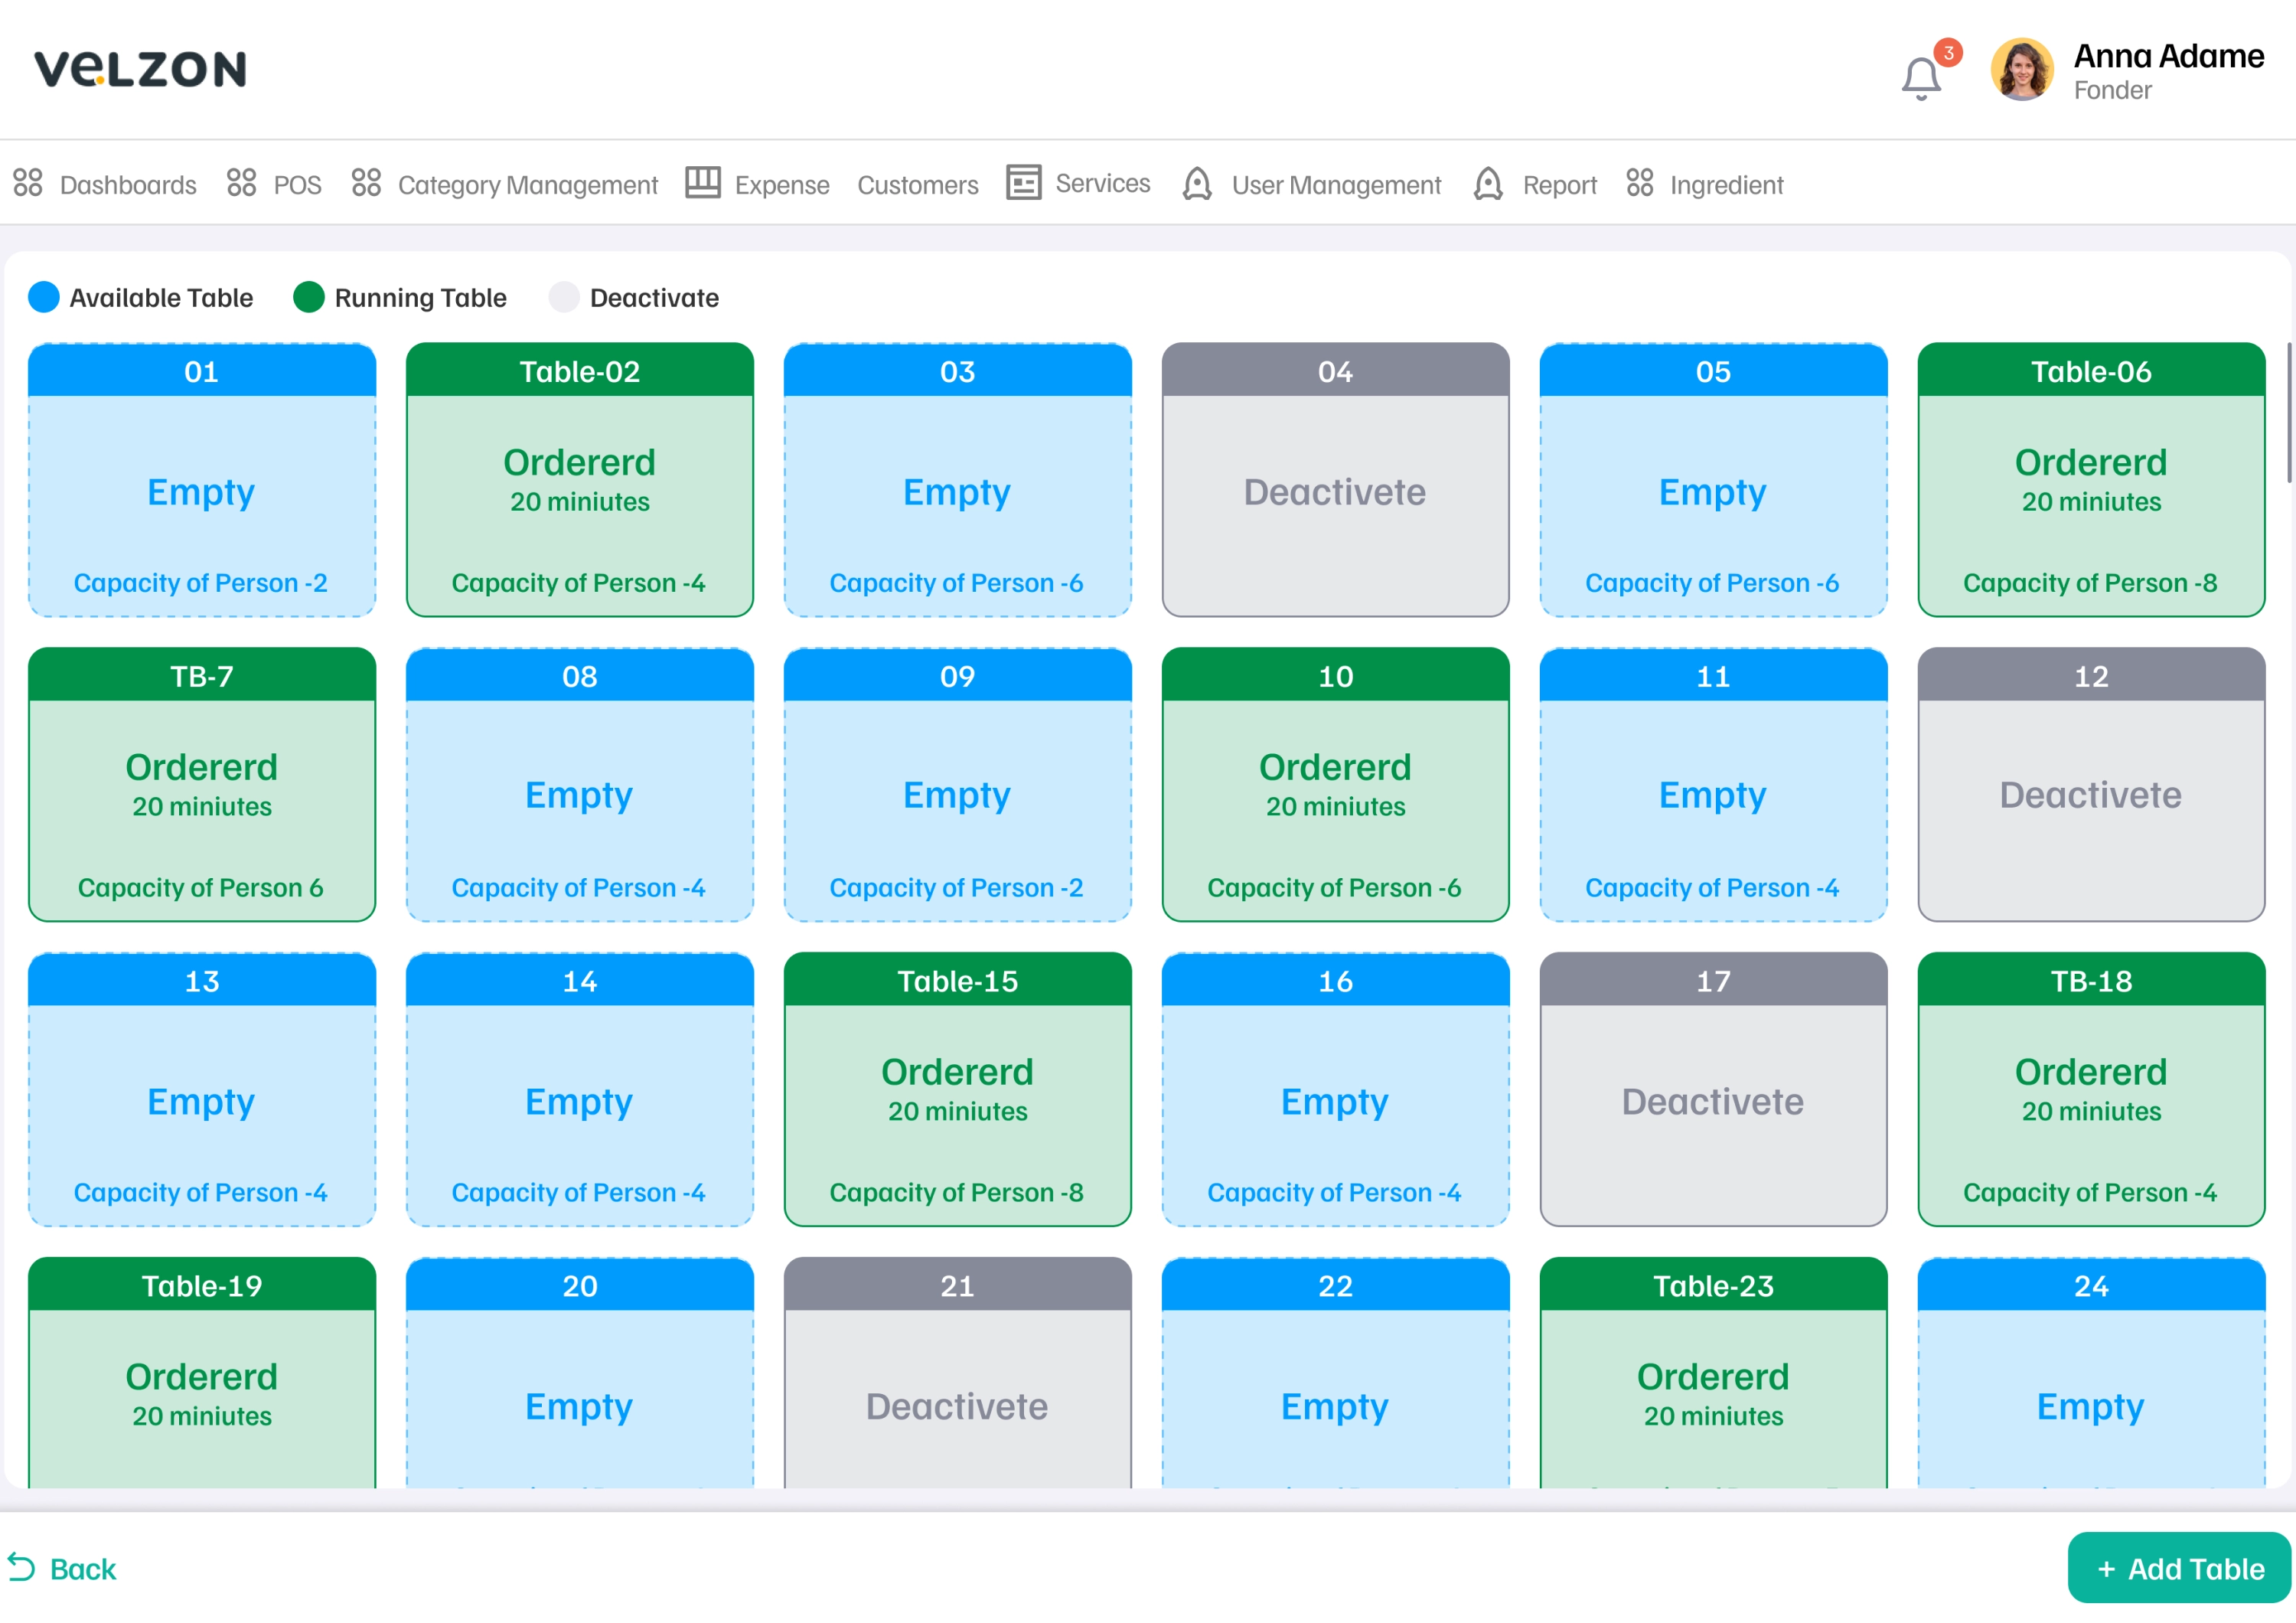
Task: Click the Services list icon
Action: (1023, 183)
